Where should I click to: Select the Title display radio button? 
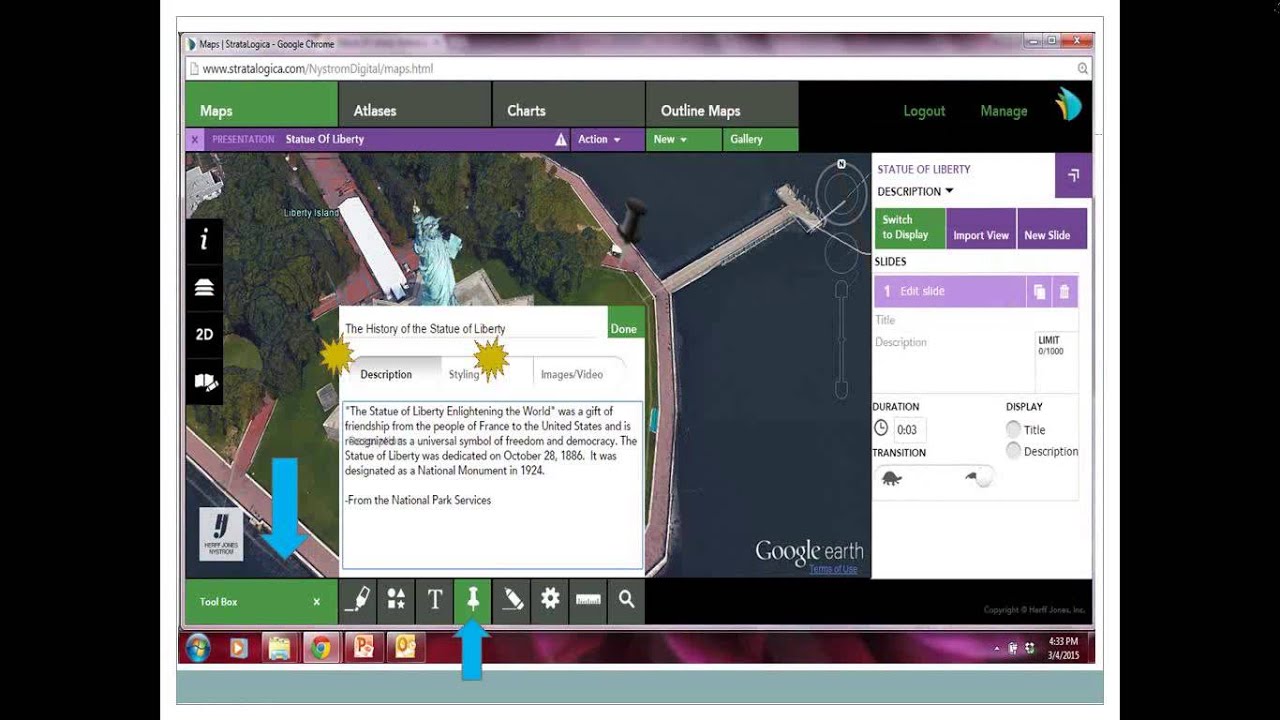pos(1013,429)
